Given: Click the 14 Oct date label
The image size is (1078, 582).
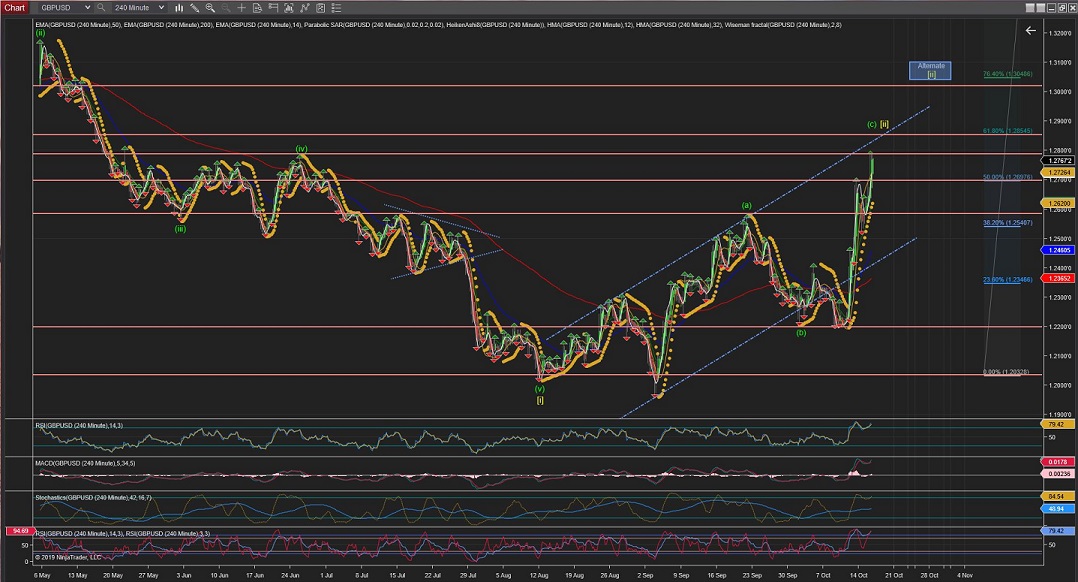Looking at the screenshot, I should coord(858,575).
